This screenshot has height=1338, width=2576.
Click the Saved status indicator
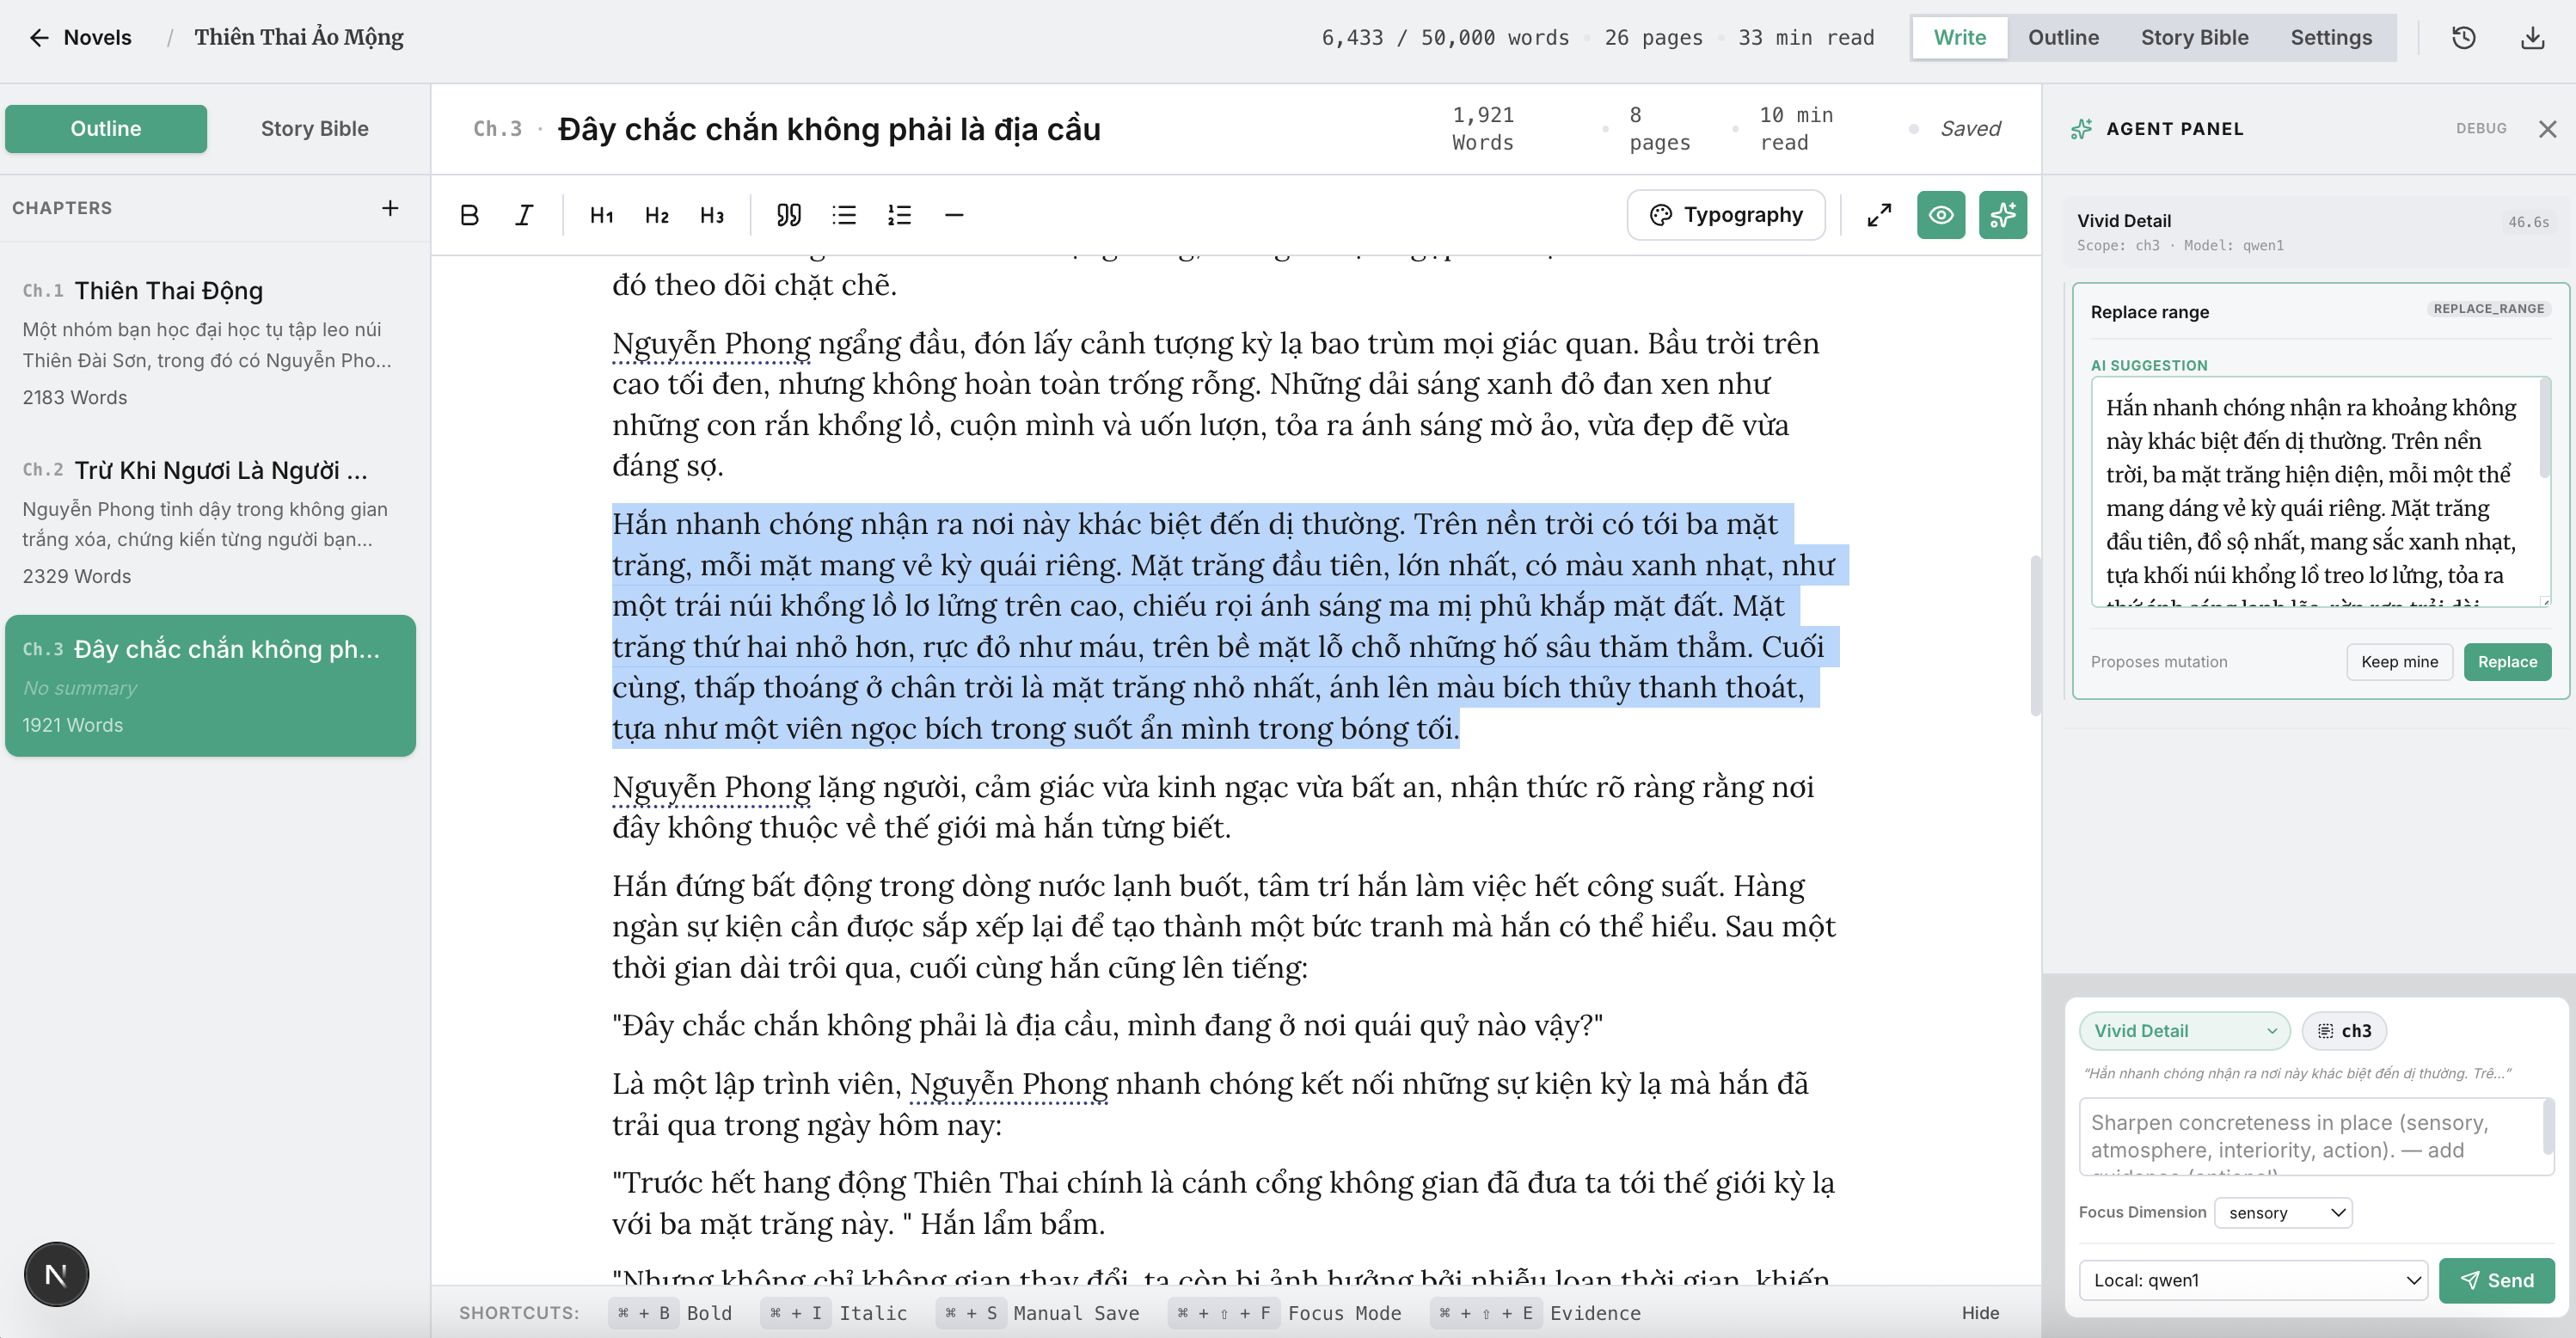click(1970, 129)
